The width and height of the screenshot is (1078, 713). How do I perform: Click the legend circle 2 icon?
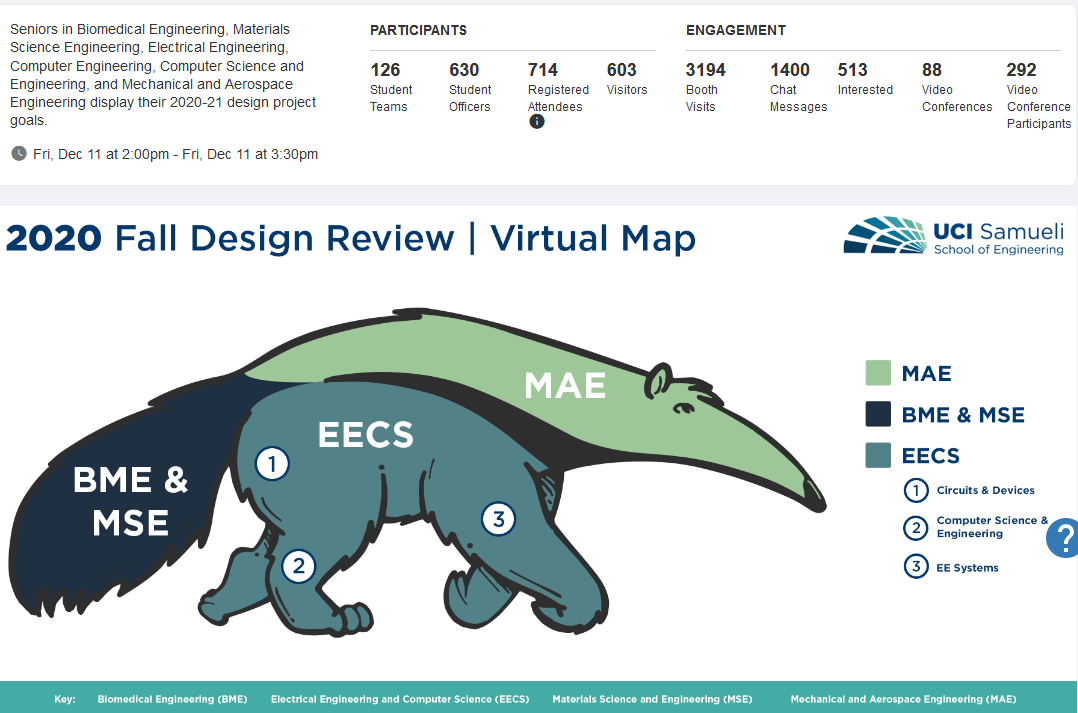click(915, 527)
